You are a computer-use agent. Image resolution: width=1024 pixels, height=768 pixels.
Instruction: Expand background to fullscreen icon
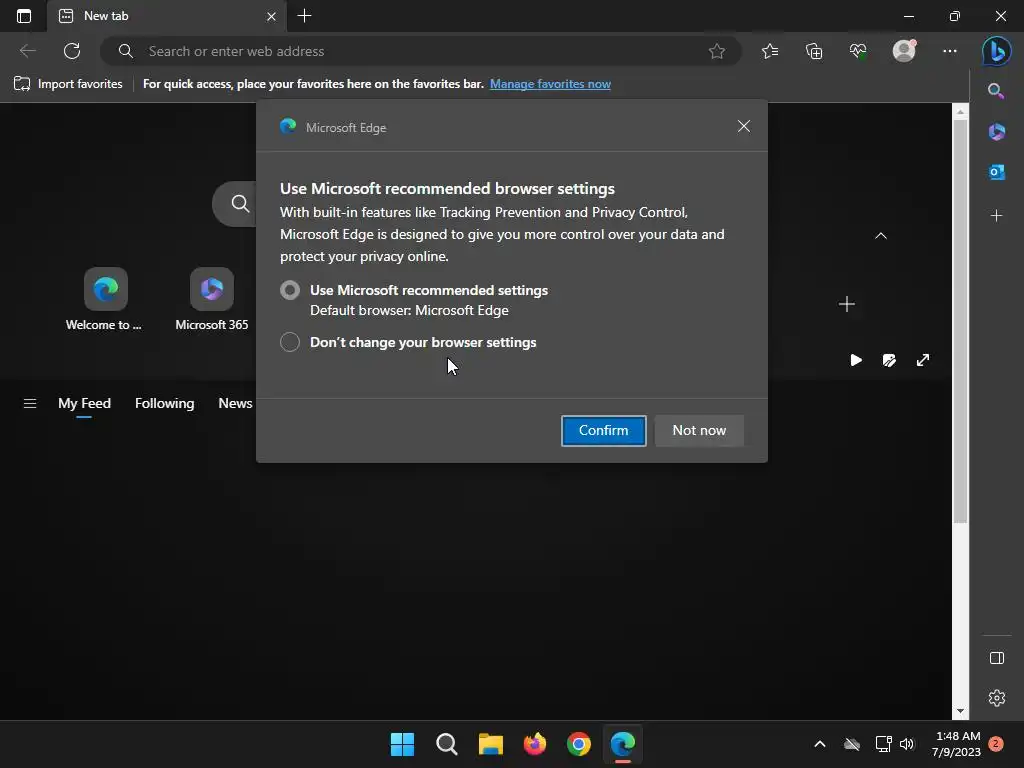coord(923,360)
